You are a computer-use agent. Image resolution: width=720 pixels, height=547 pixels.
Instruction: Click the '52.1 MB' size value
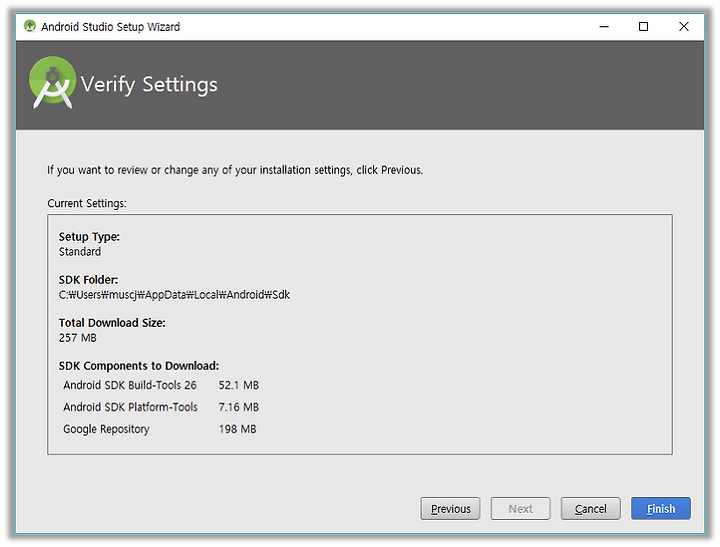coord(239,385)
